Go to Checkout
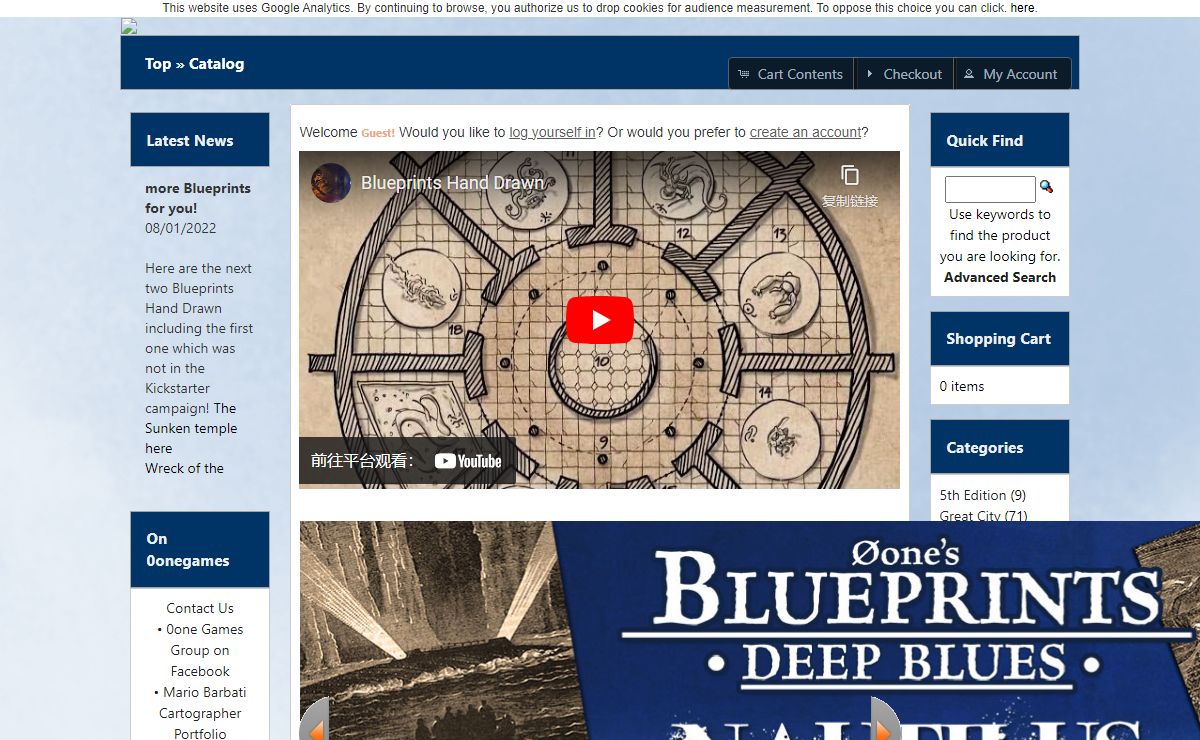The image size is (1200, 740). (x=904, y=74)
